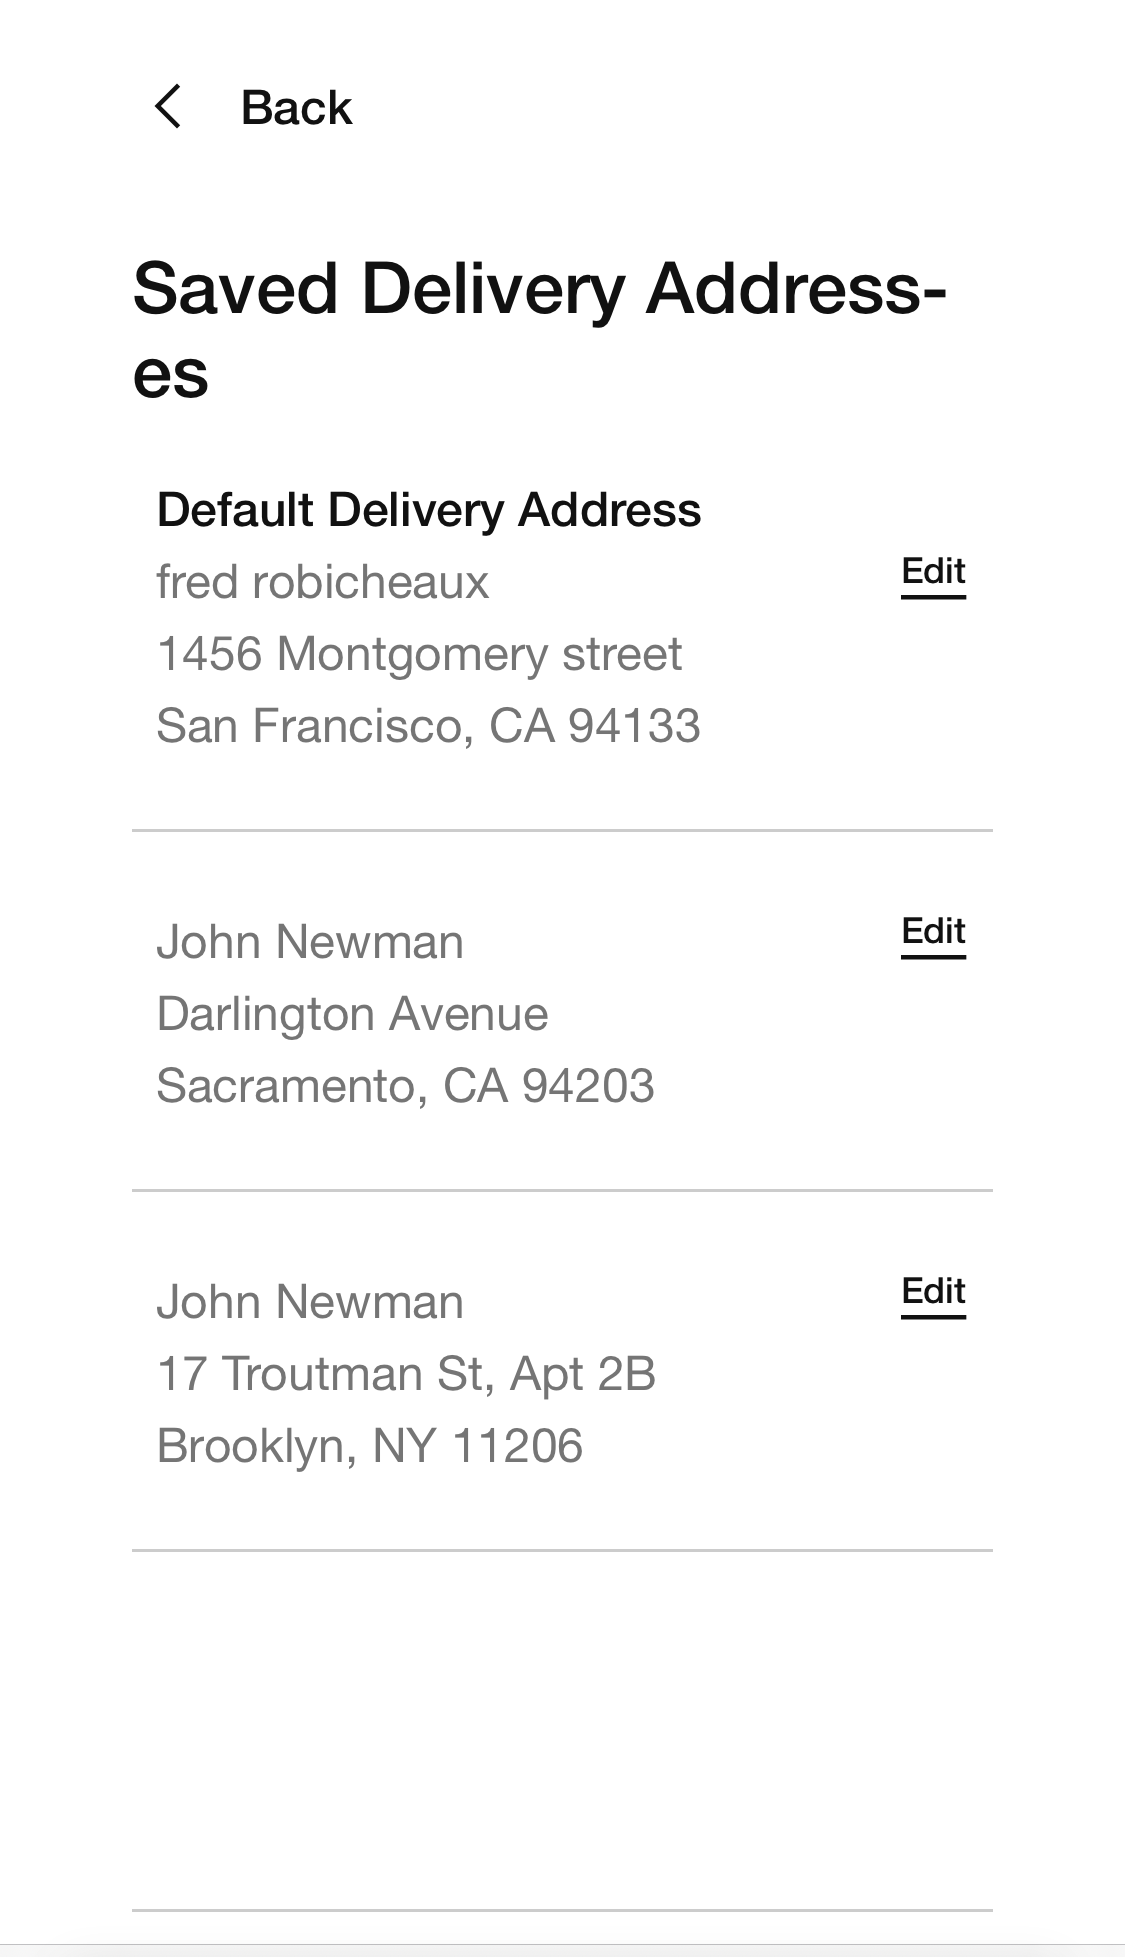Image resolution: width=1125 pixels, height=1957 pixels.
Task: Click the first John Newman name label
Action: [310, 941]
